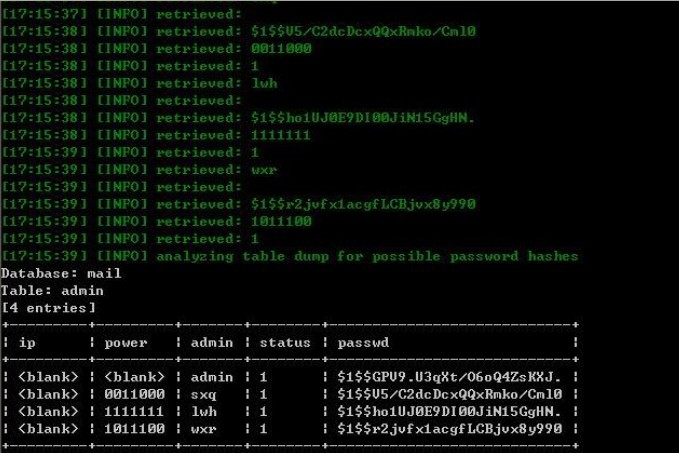Click the 'wxr' username in table
This screenshot has width=679, height=453.
click(x=204, y=429)
